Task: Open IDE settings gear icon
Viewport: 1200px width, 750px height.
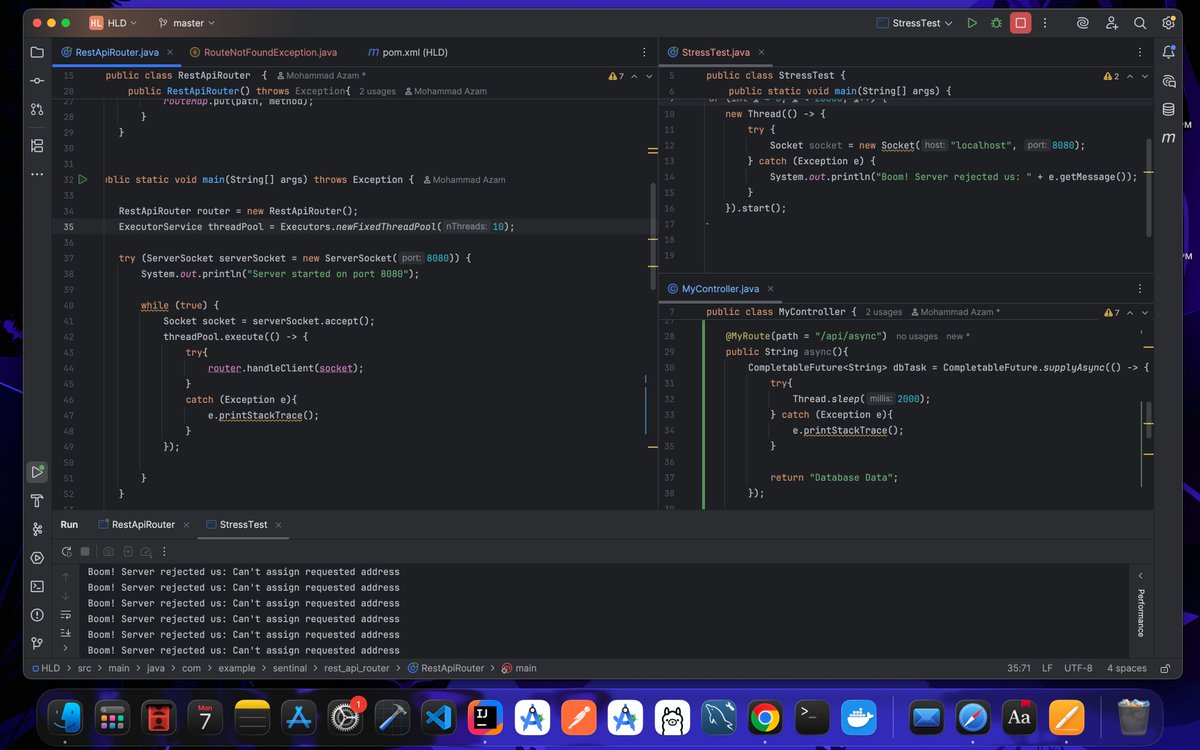Action: 1168,23
